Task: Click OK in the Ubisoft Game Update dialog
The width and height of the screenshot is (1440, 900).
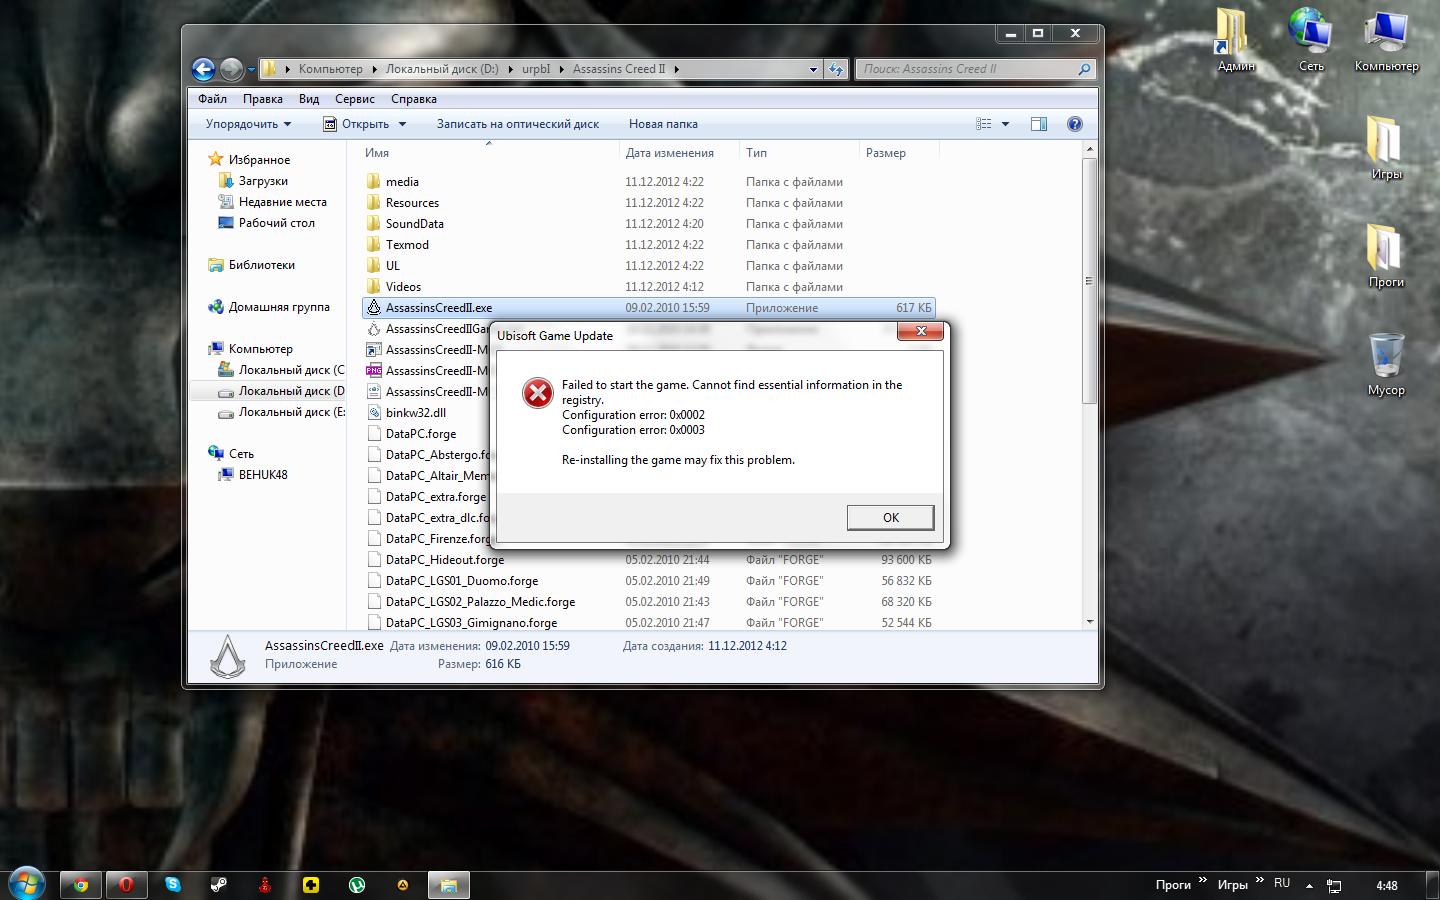Action: [890, 517]
